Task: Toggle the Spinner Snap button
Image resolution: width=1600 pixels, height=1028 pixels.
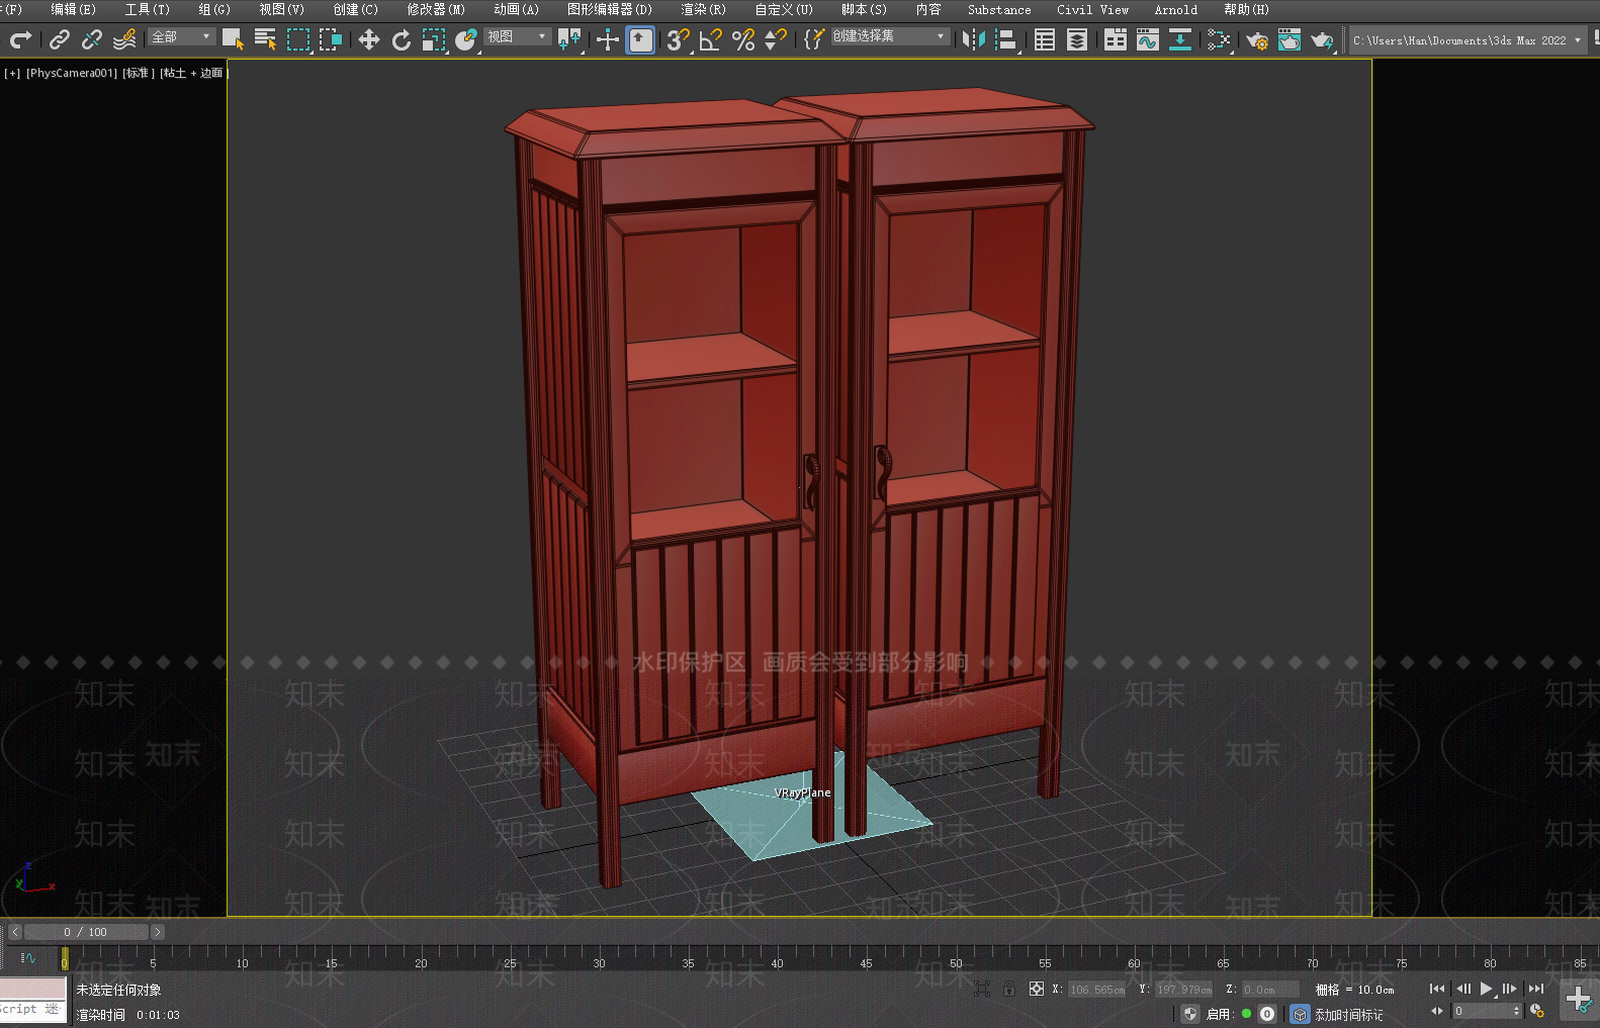Action: point(775,40)
